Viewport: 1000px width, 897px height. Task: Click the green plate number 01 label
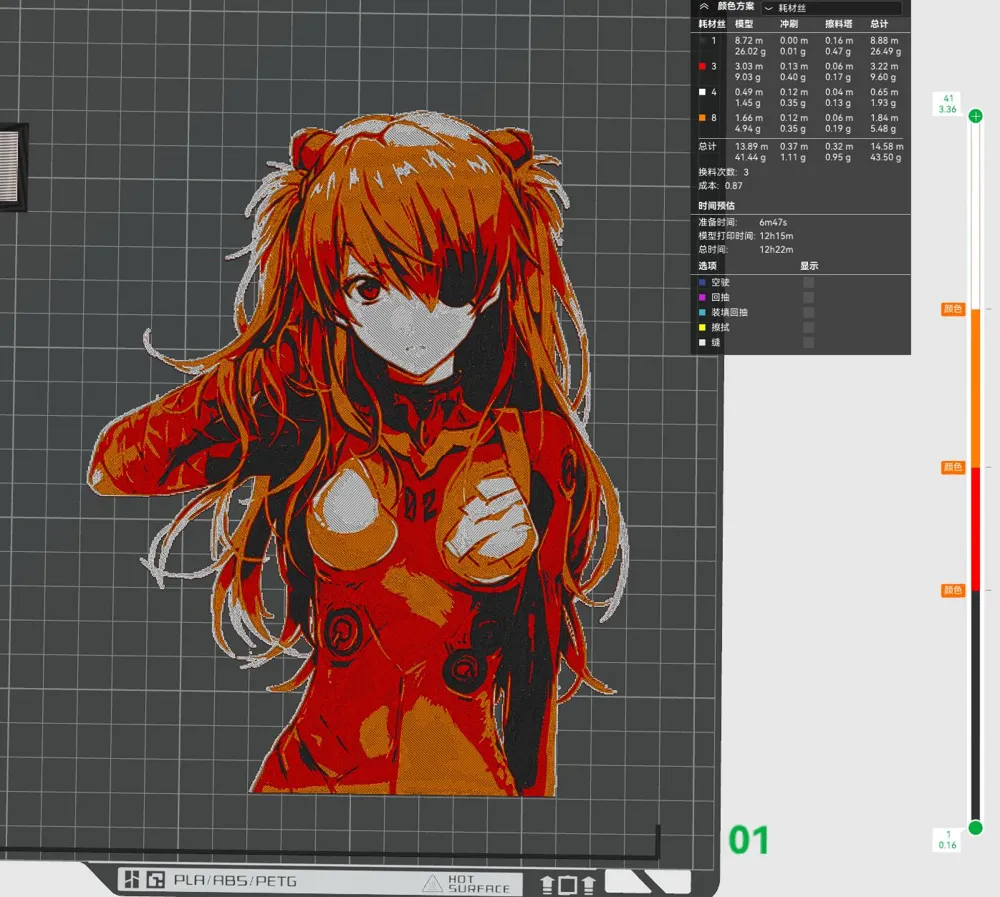point(749,840)
